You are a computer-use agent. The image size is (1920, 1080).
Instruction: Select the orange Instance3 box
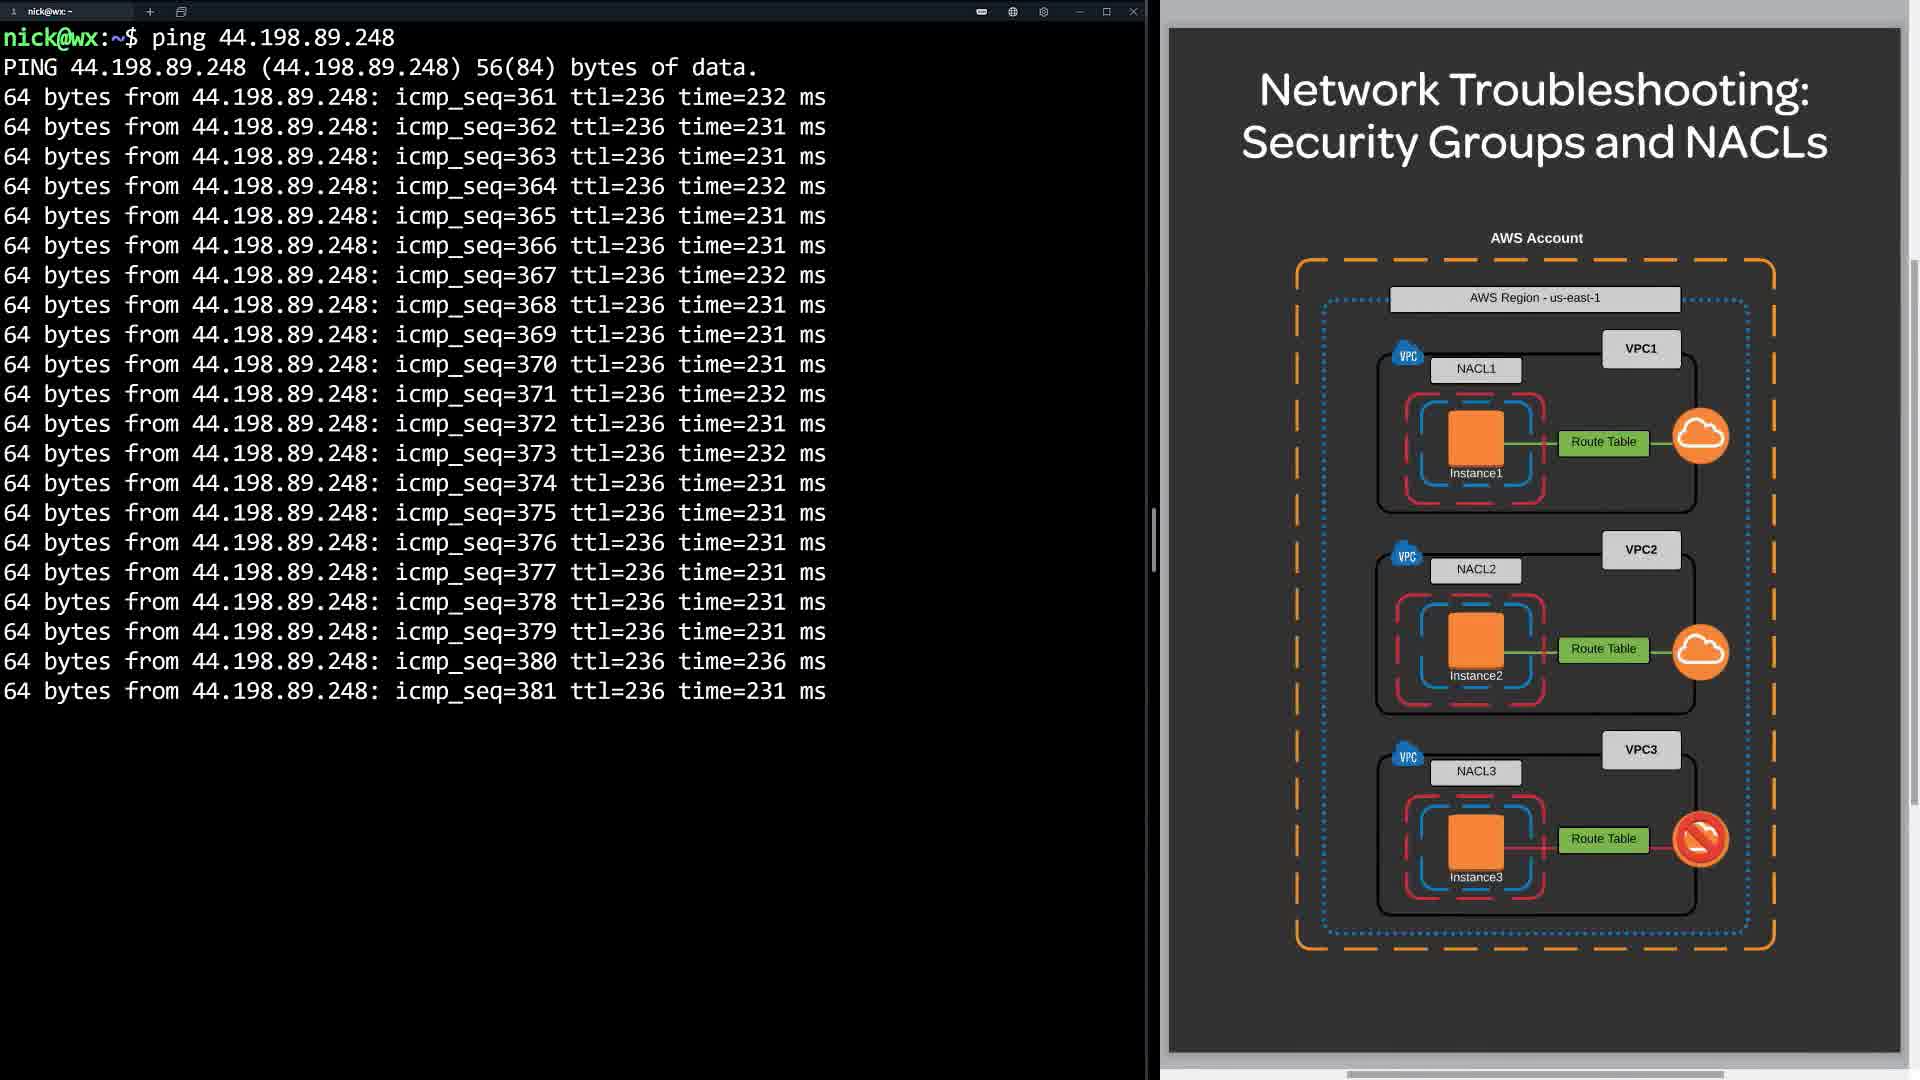(1475, 841)
